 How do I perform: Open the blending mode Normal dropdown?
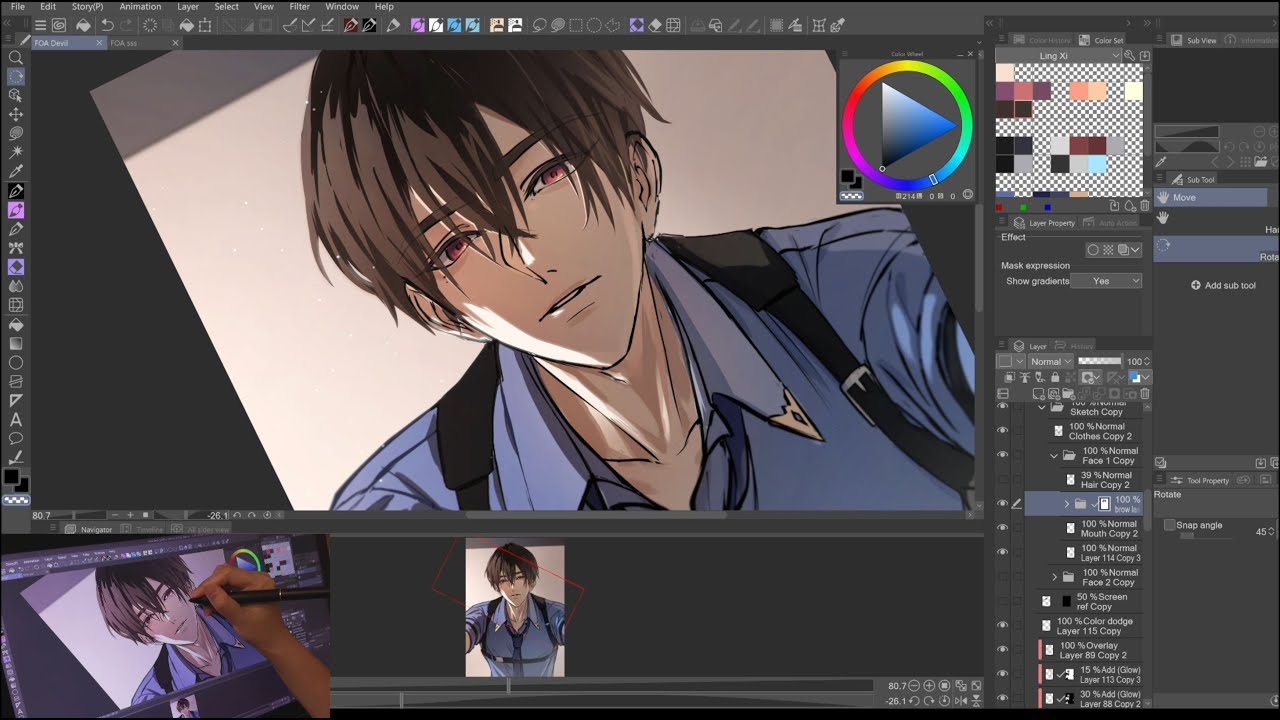tap(1050, 362)
